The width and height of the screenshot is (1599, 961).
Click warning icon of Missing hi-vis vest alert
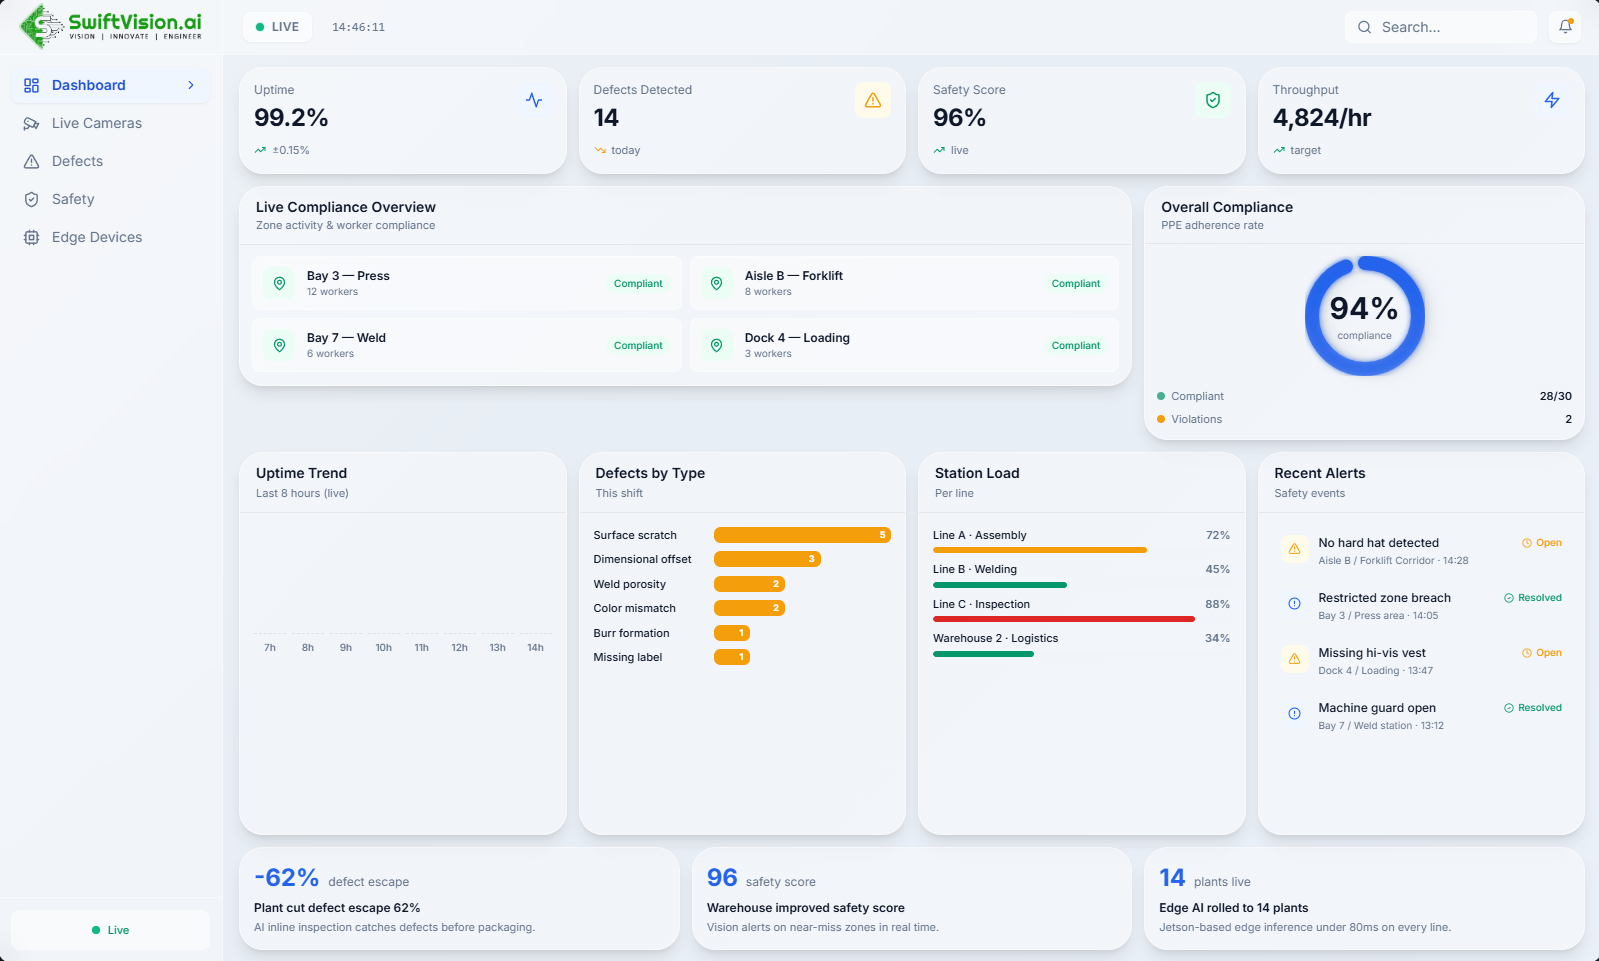point(1294,659)
